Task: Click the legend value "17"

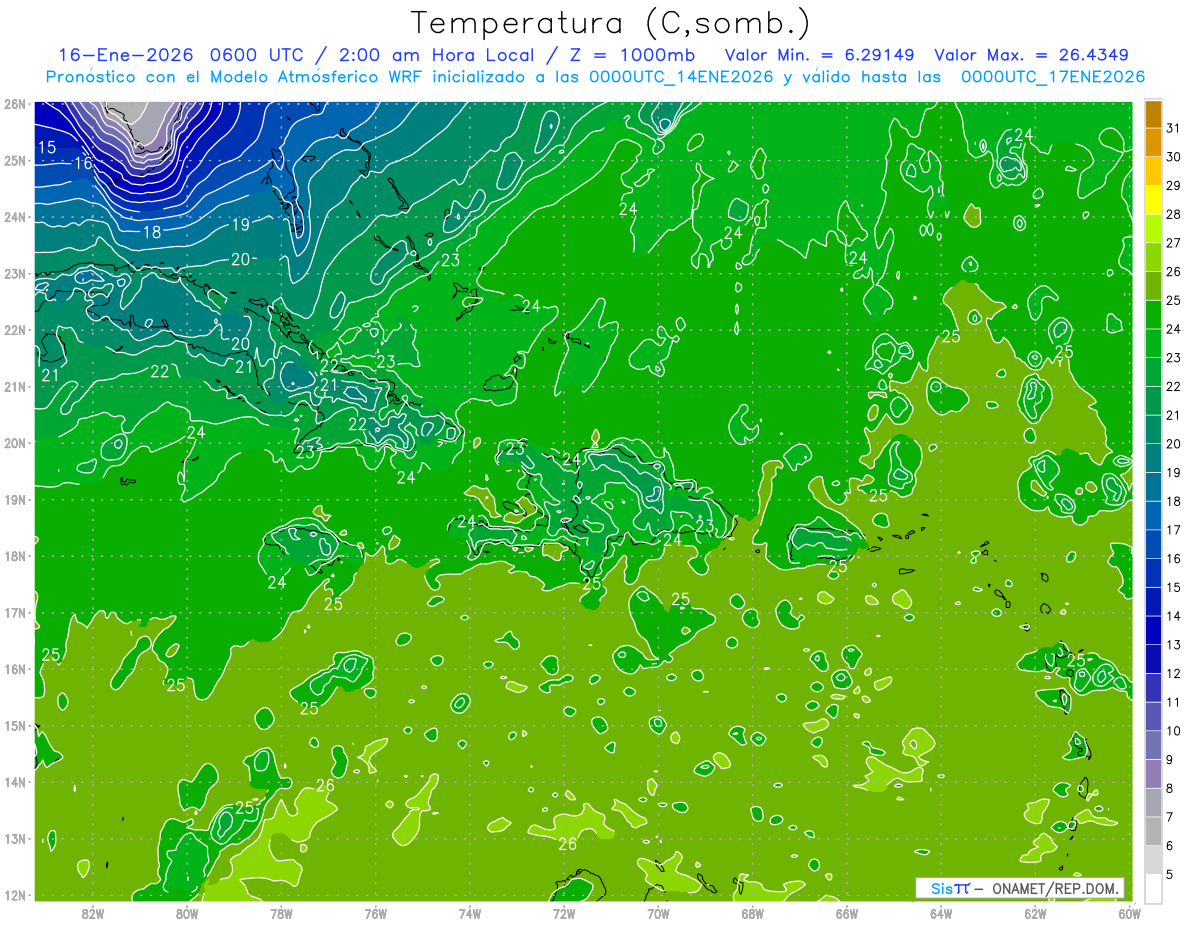Action: click(x=1174, y=530)
